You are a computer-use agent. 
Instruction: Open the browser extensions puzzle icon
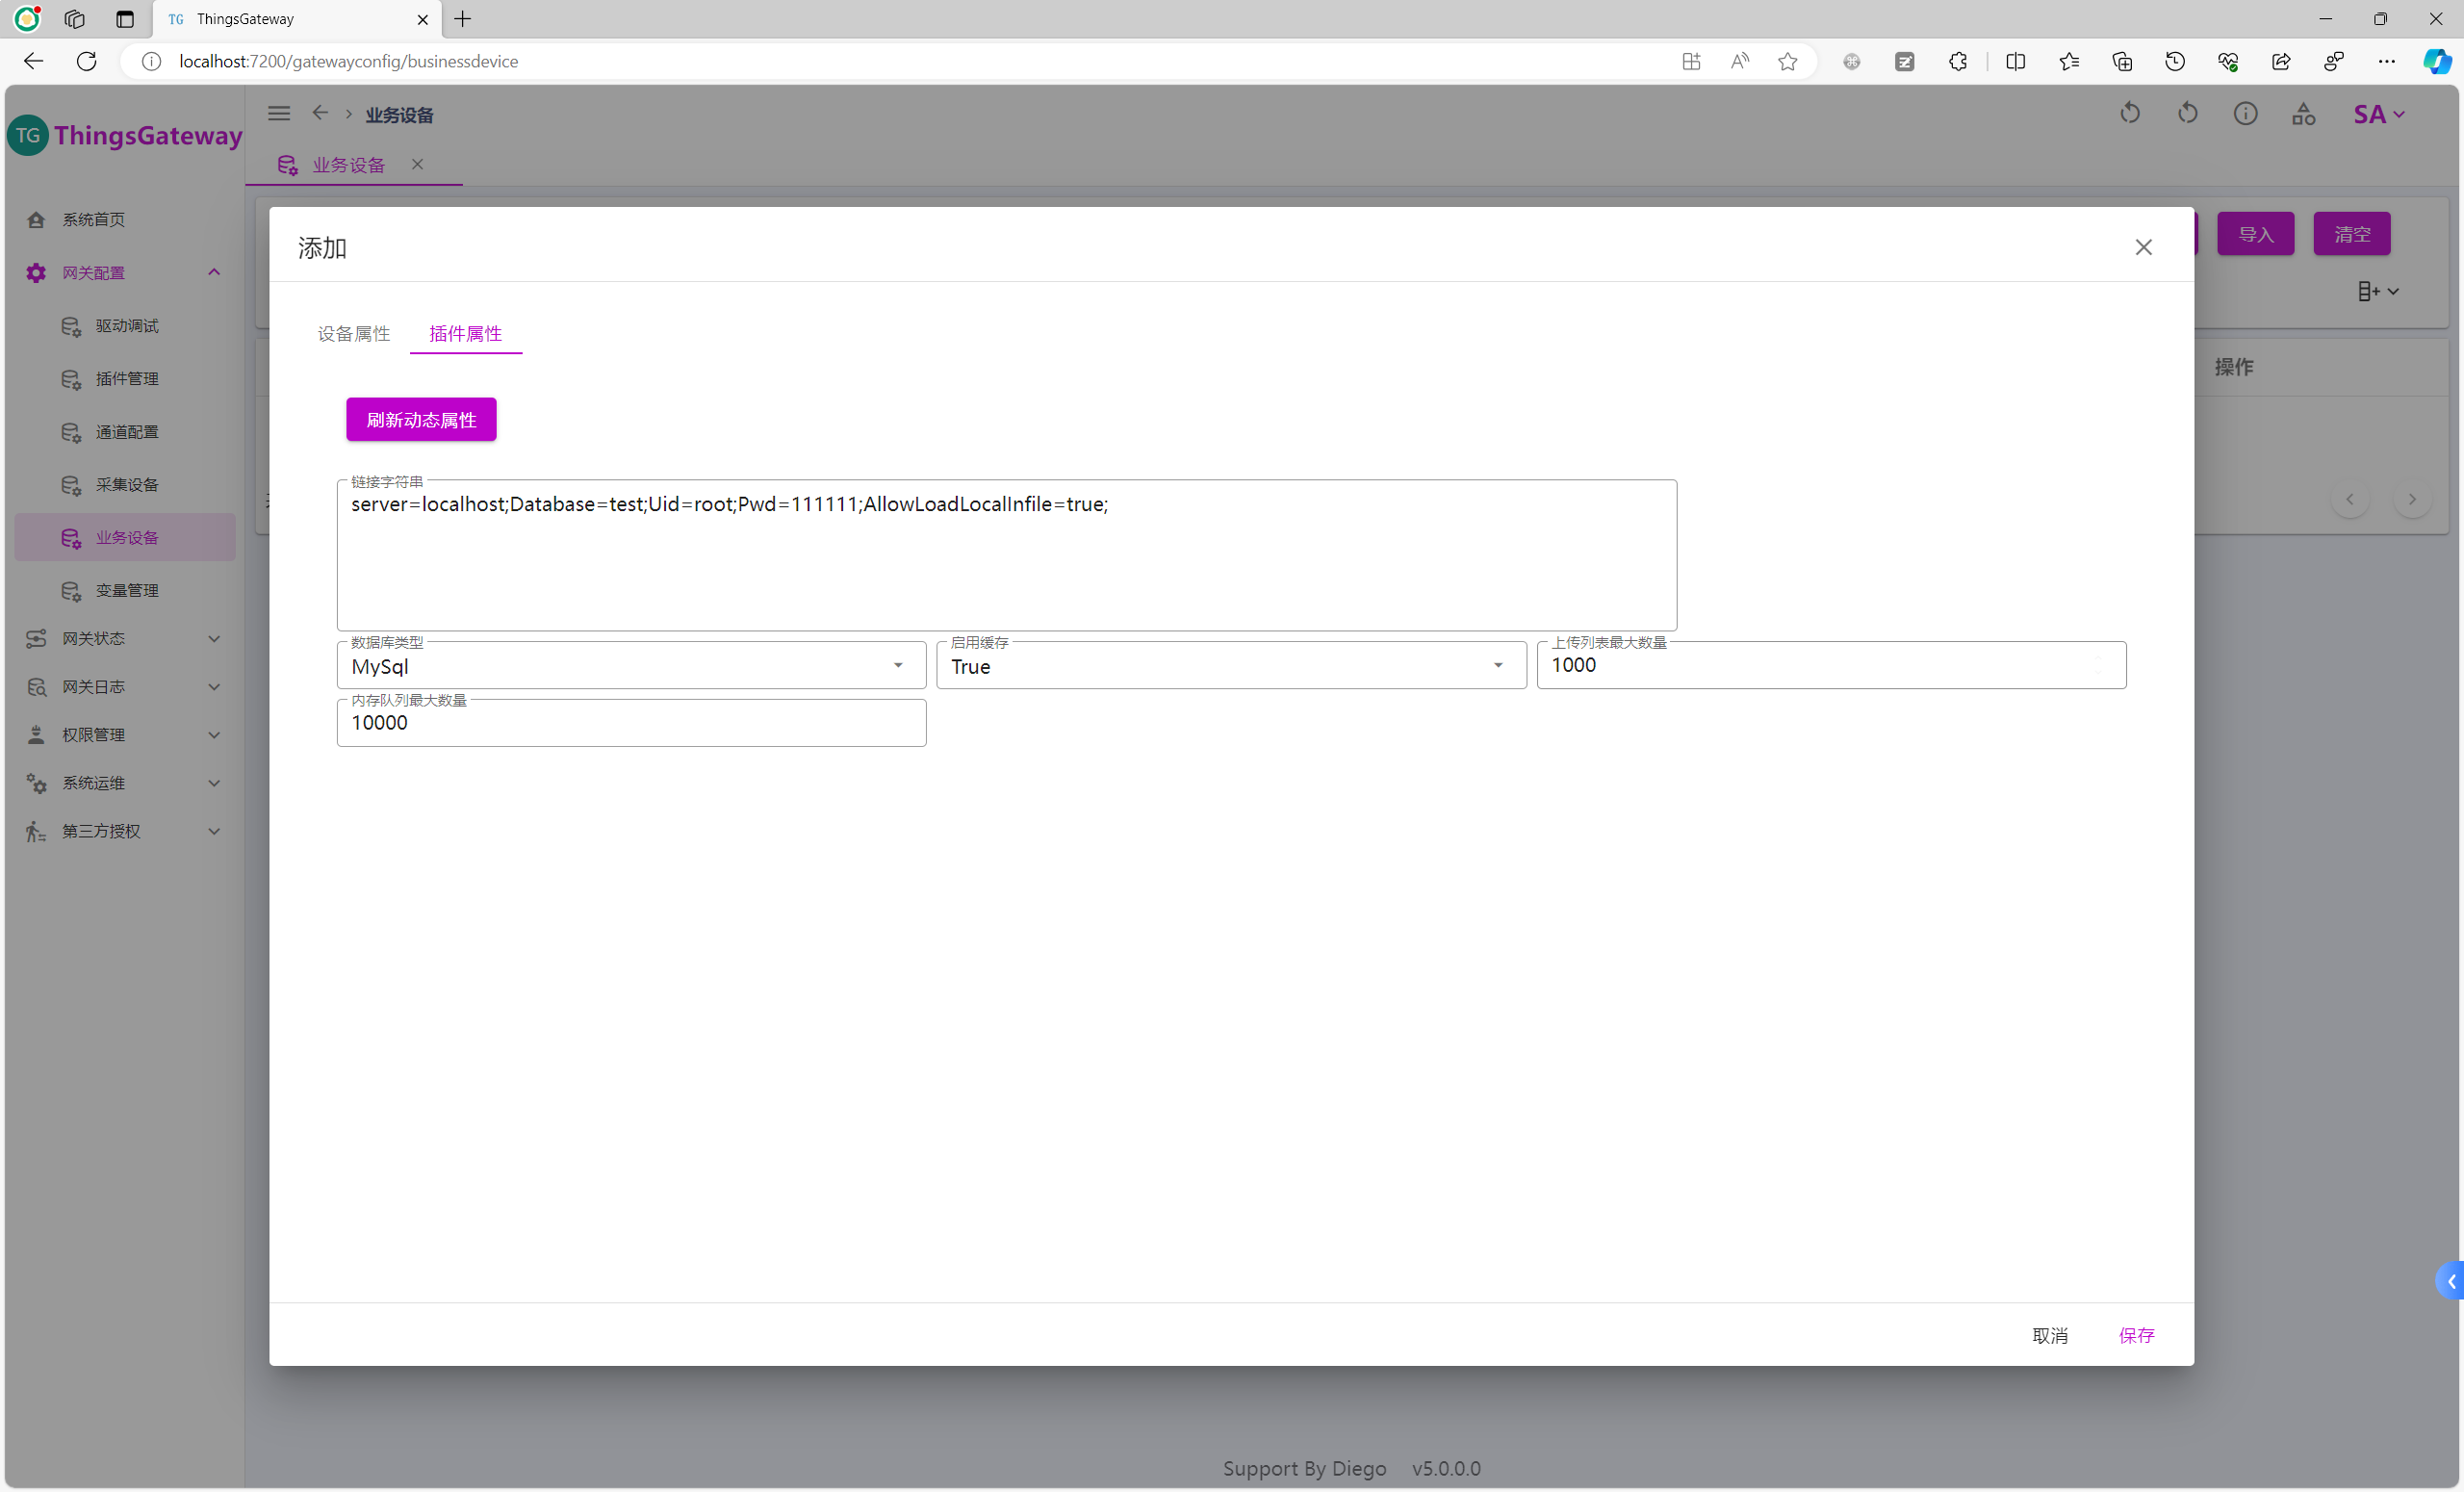1958,62
